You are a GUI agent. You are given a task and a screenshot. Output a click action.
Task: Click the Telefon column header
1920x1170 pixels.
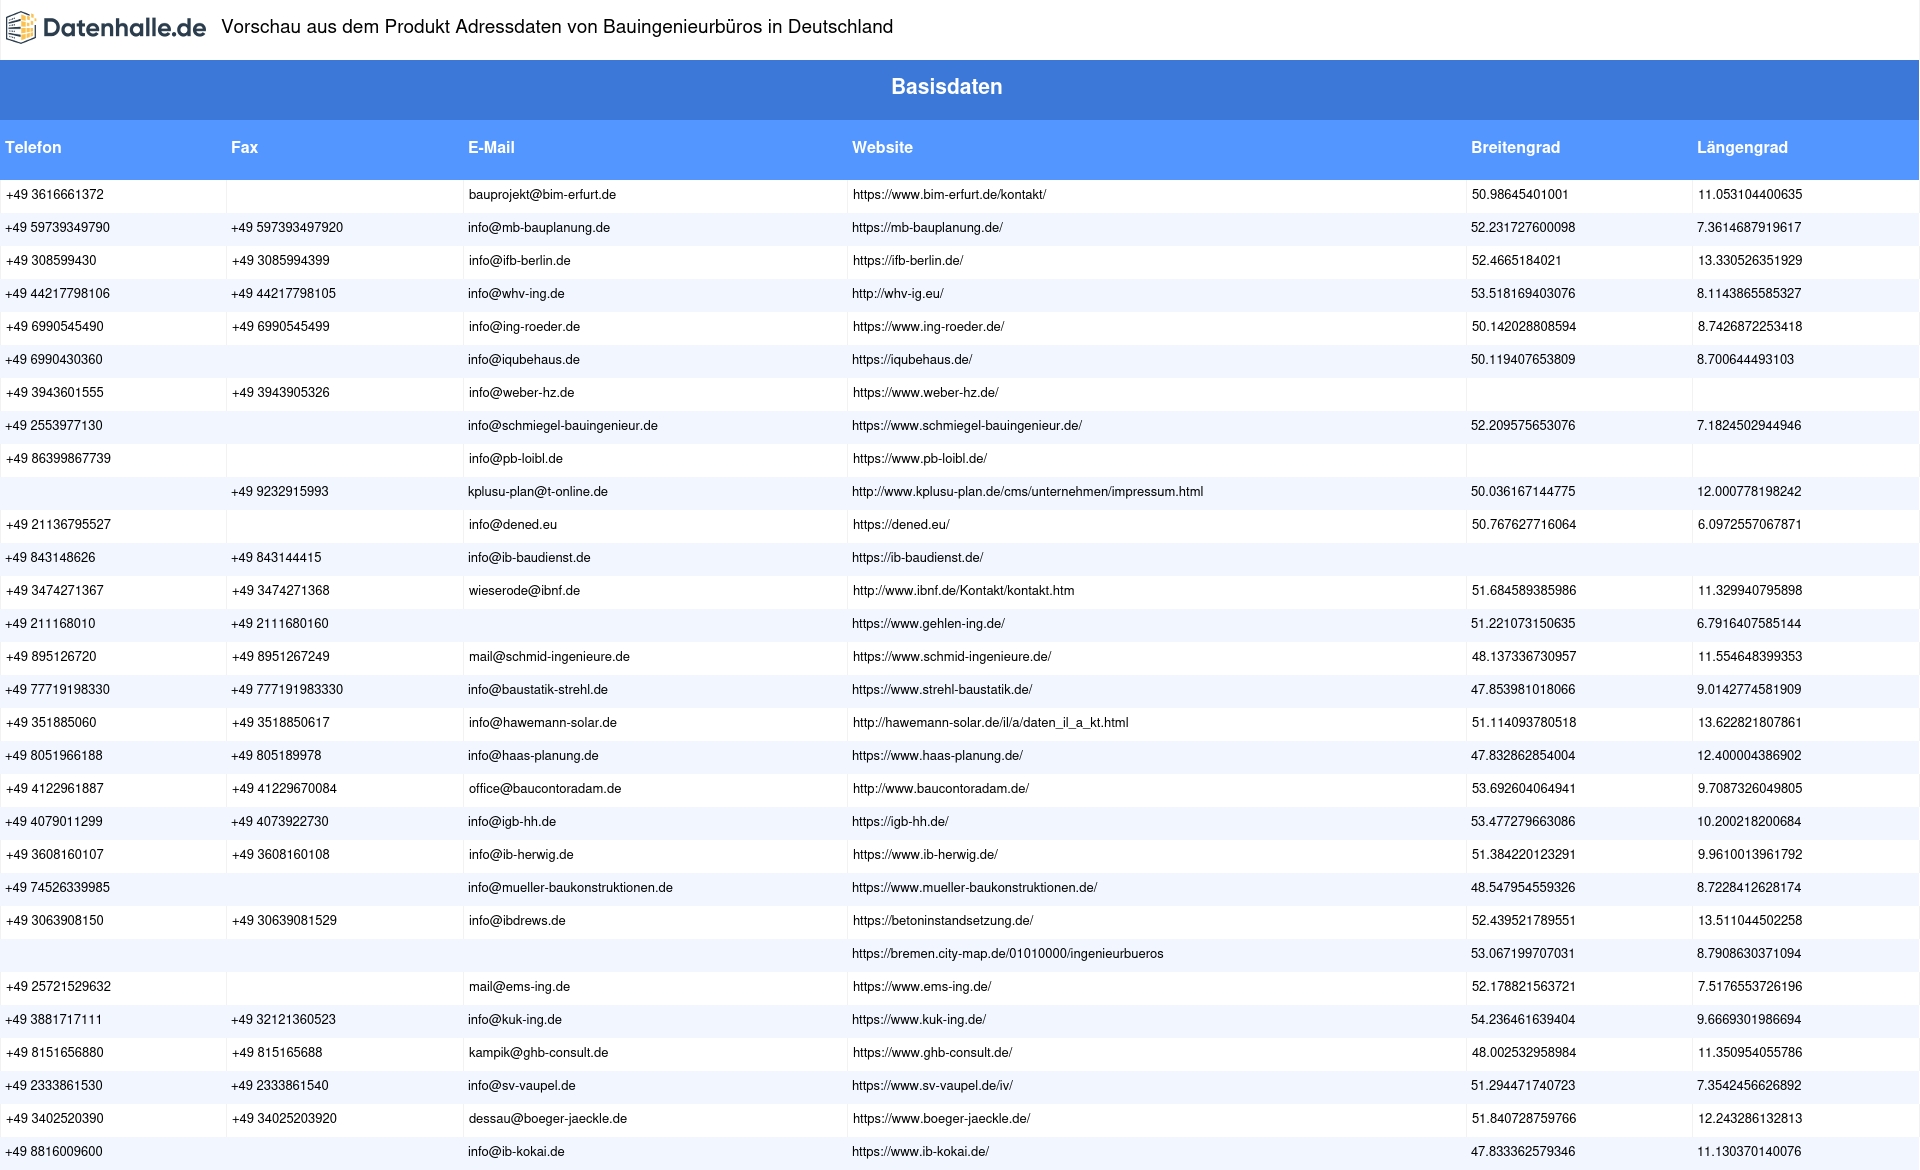[x=33, y=147]
